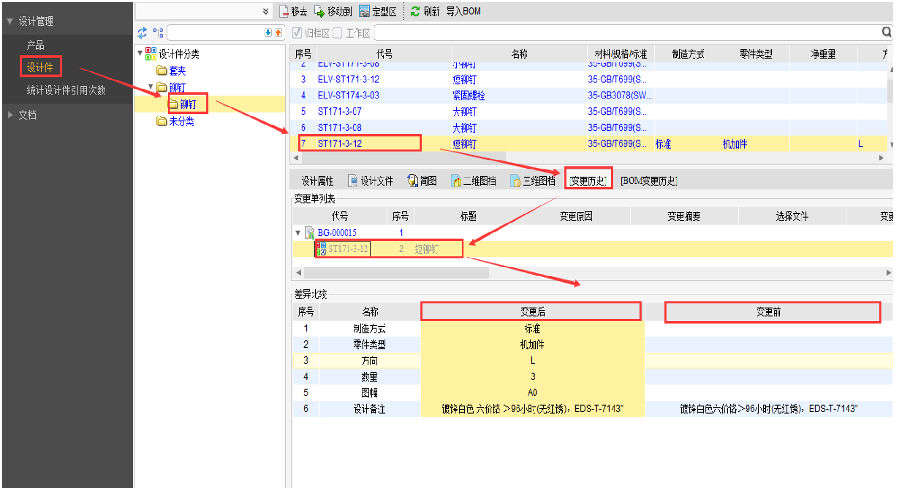Click the 设计件分类 root category icon
The image size is (900, 488).
point(150,53)
